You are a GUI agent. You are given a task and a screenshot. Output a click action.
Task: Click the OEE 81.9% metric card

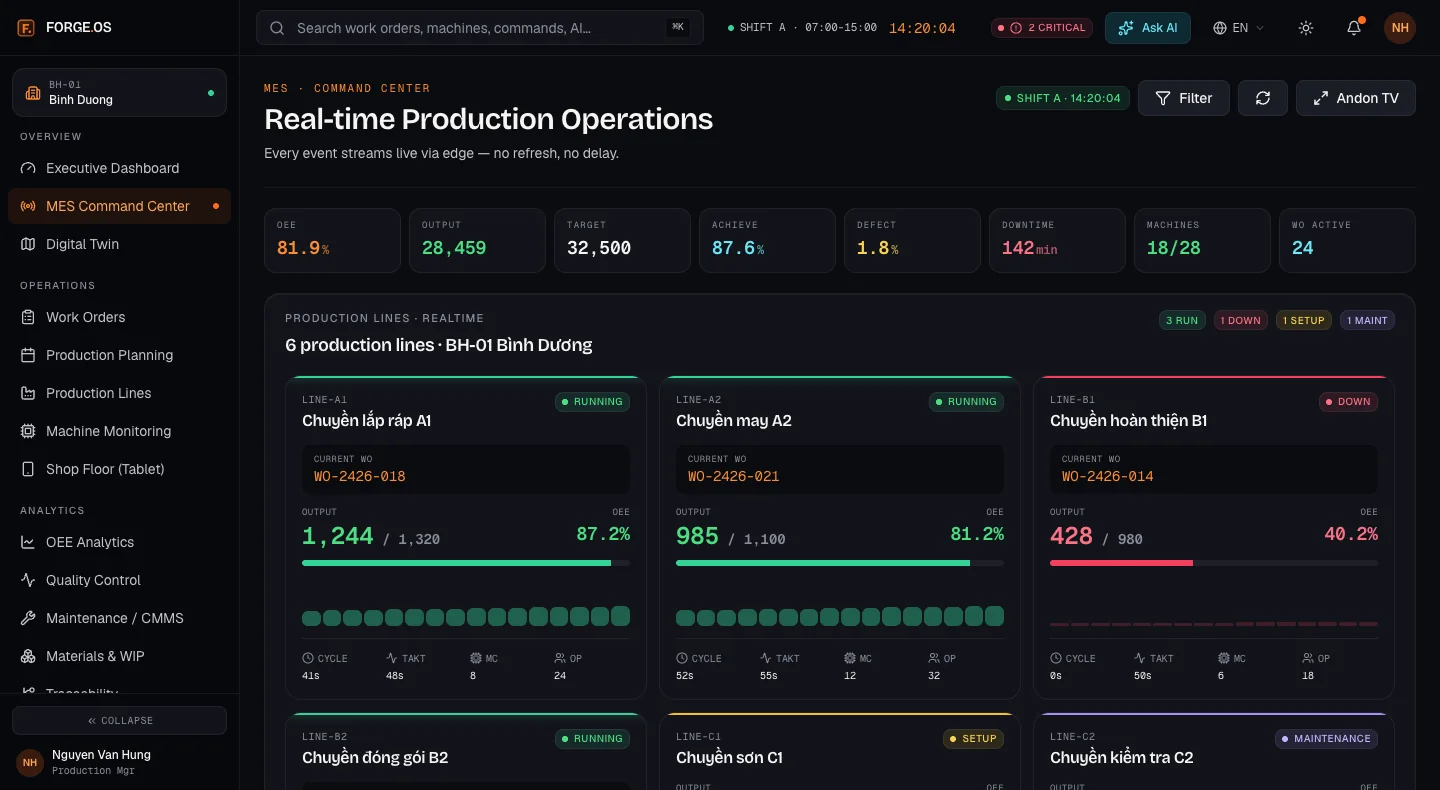(332, 240)
